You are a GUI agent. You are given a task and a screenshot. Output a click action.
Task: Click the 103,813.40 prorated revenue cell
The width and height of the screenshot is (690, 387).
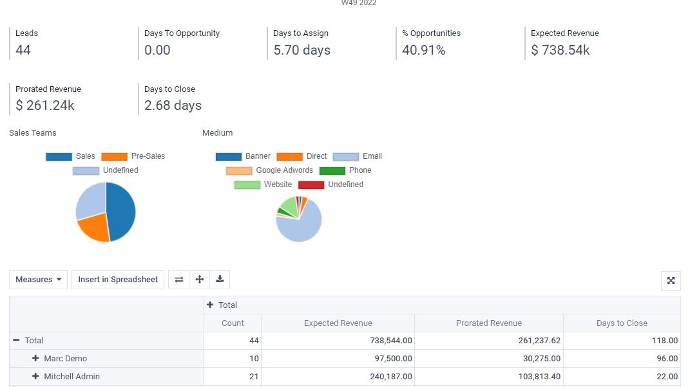point(489,376)
